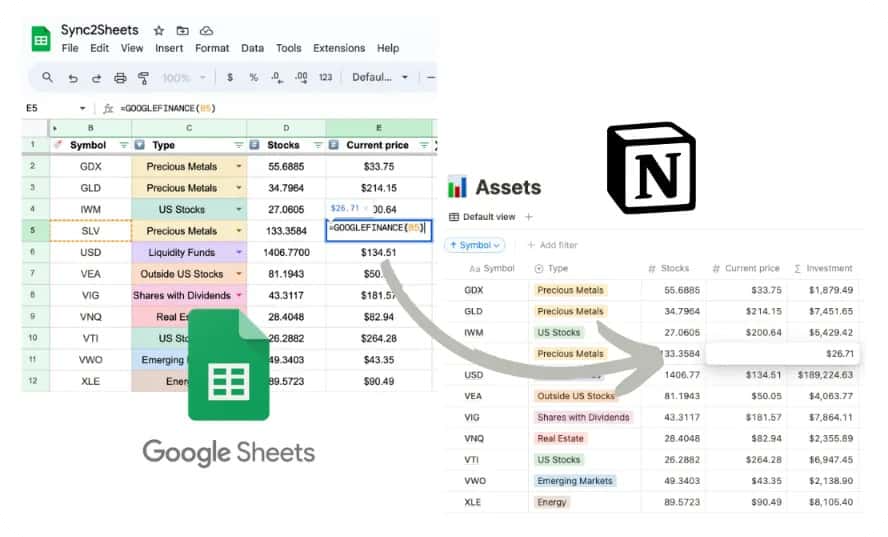Open the File menu
The width and height of the screenshot is (888, 537).
coord(70,48)
